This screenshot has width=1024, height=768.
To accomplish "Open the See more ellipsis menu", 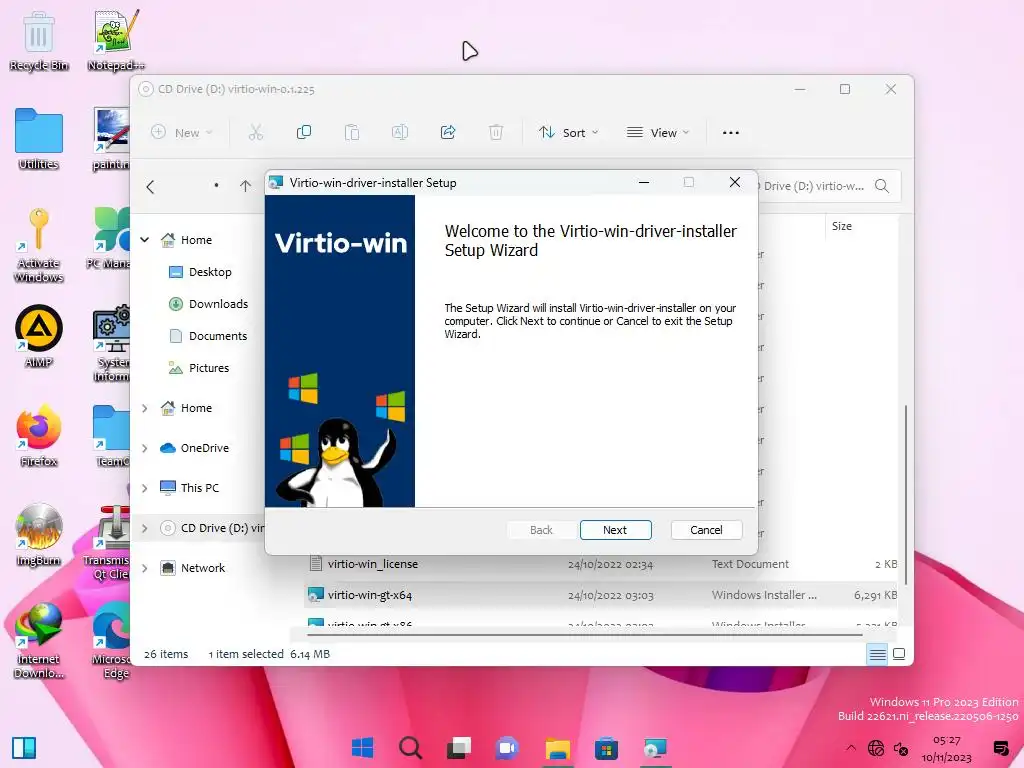I will (x=731, y=133).
